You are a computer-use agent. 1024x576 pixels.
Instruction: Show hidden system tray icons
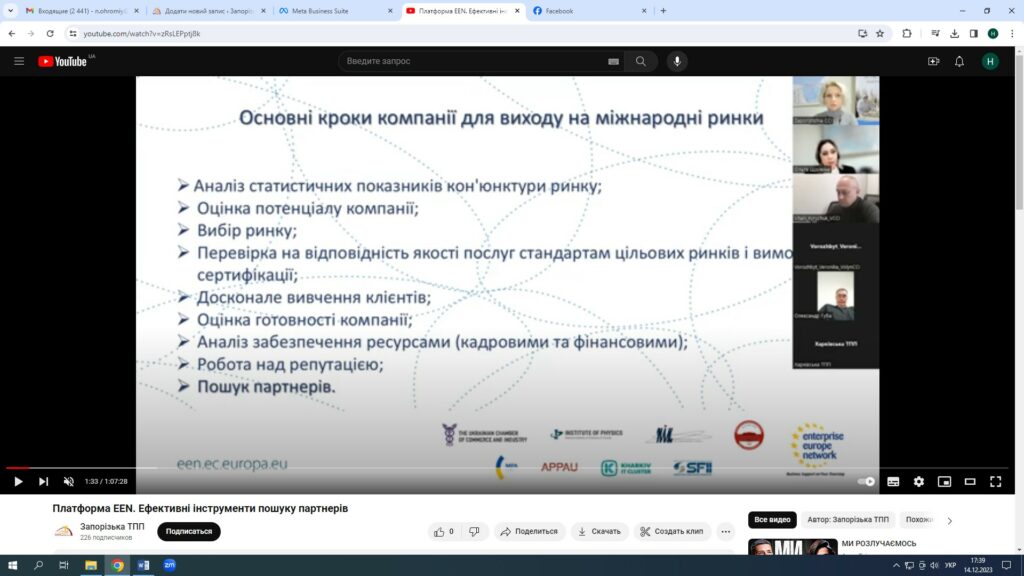point(896,566)
